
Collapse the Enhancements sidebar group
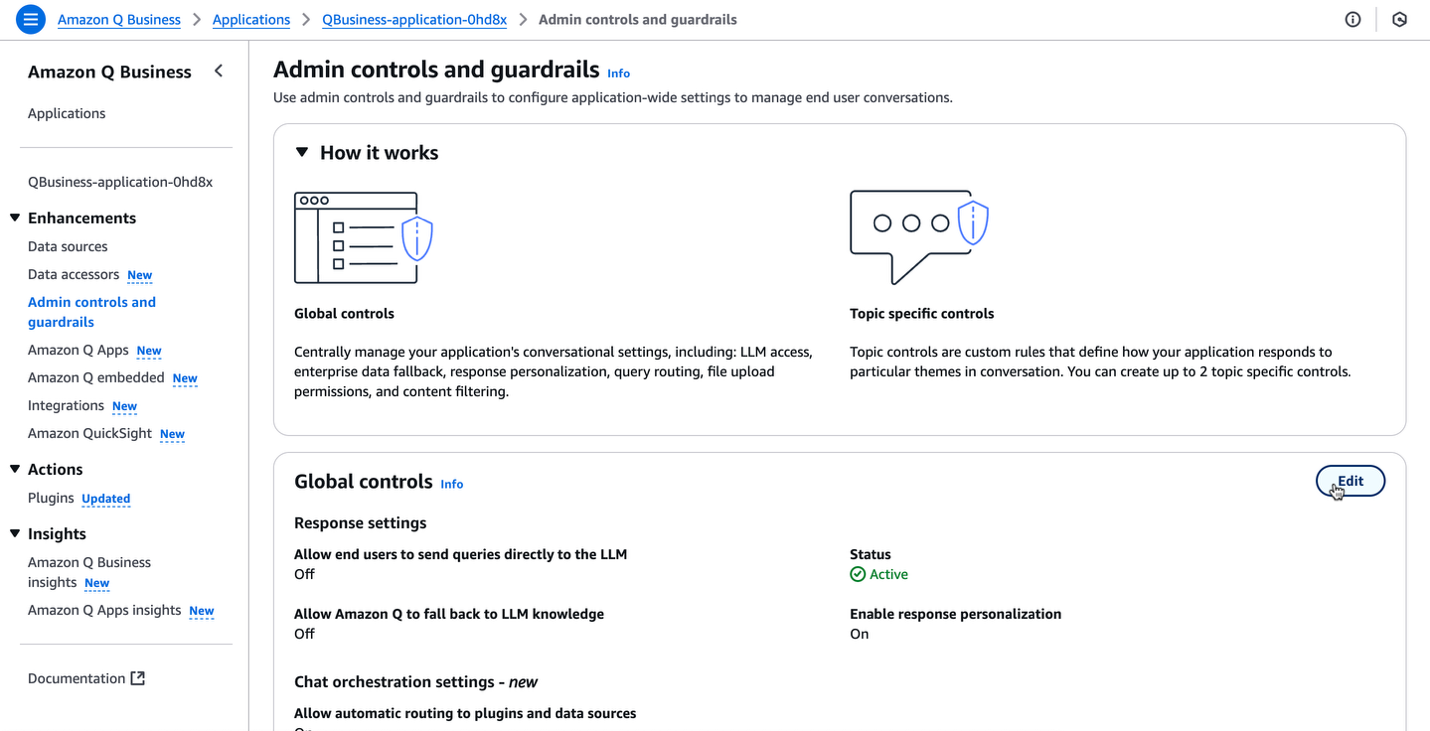coord(15,218)
